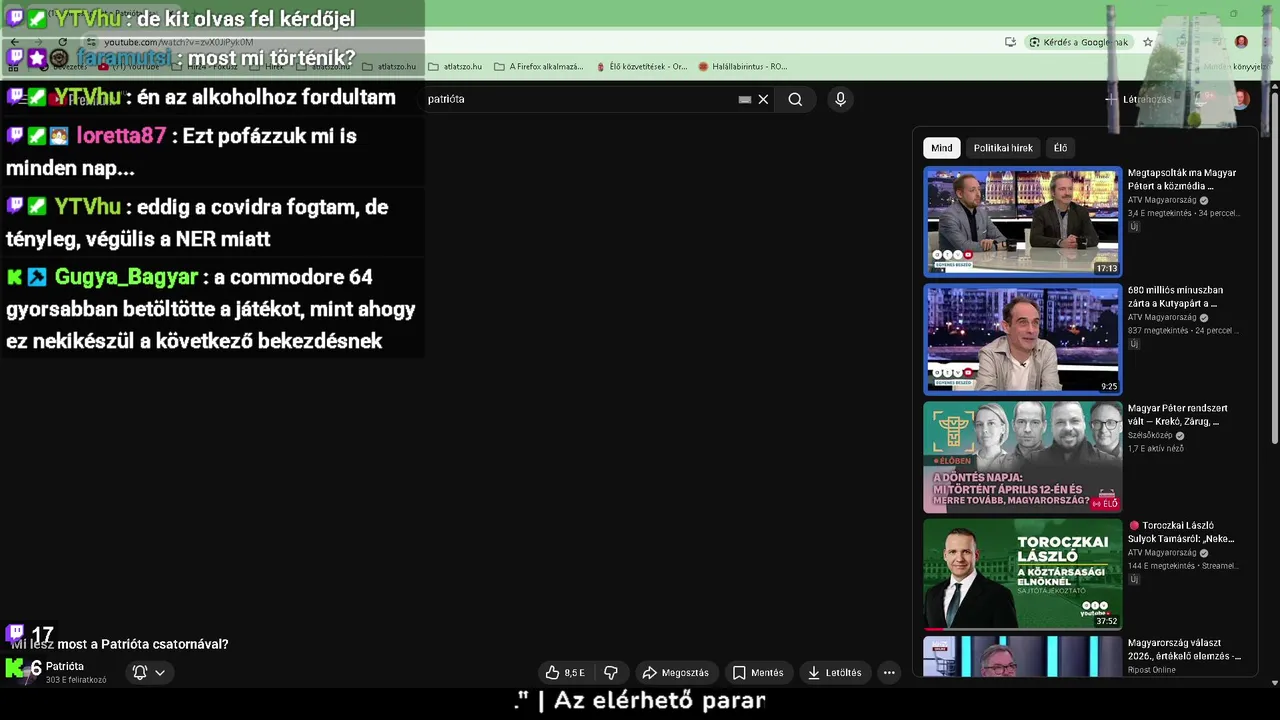Viewport: 1280px width, 720px height.
Task: Open the three-dot more actions menu
Action: tap(889, 673)
